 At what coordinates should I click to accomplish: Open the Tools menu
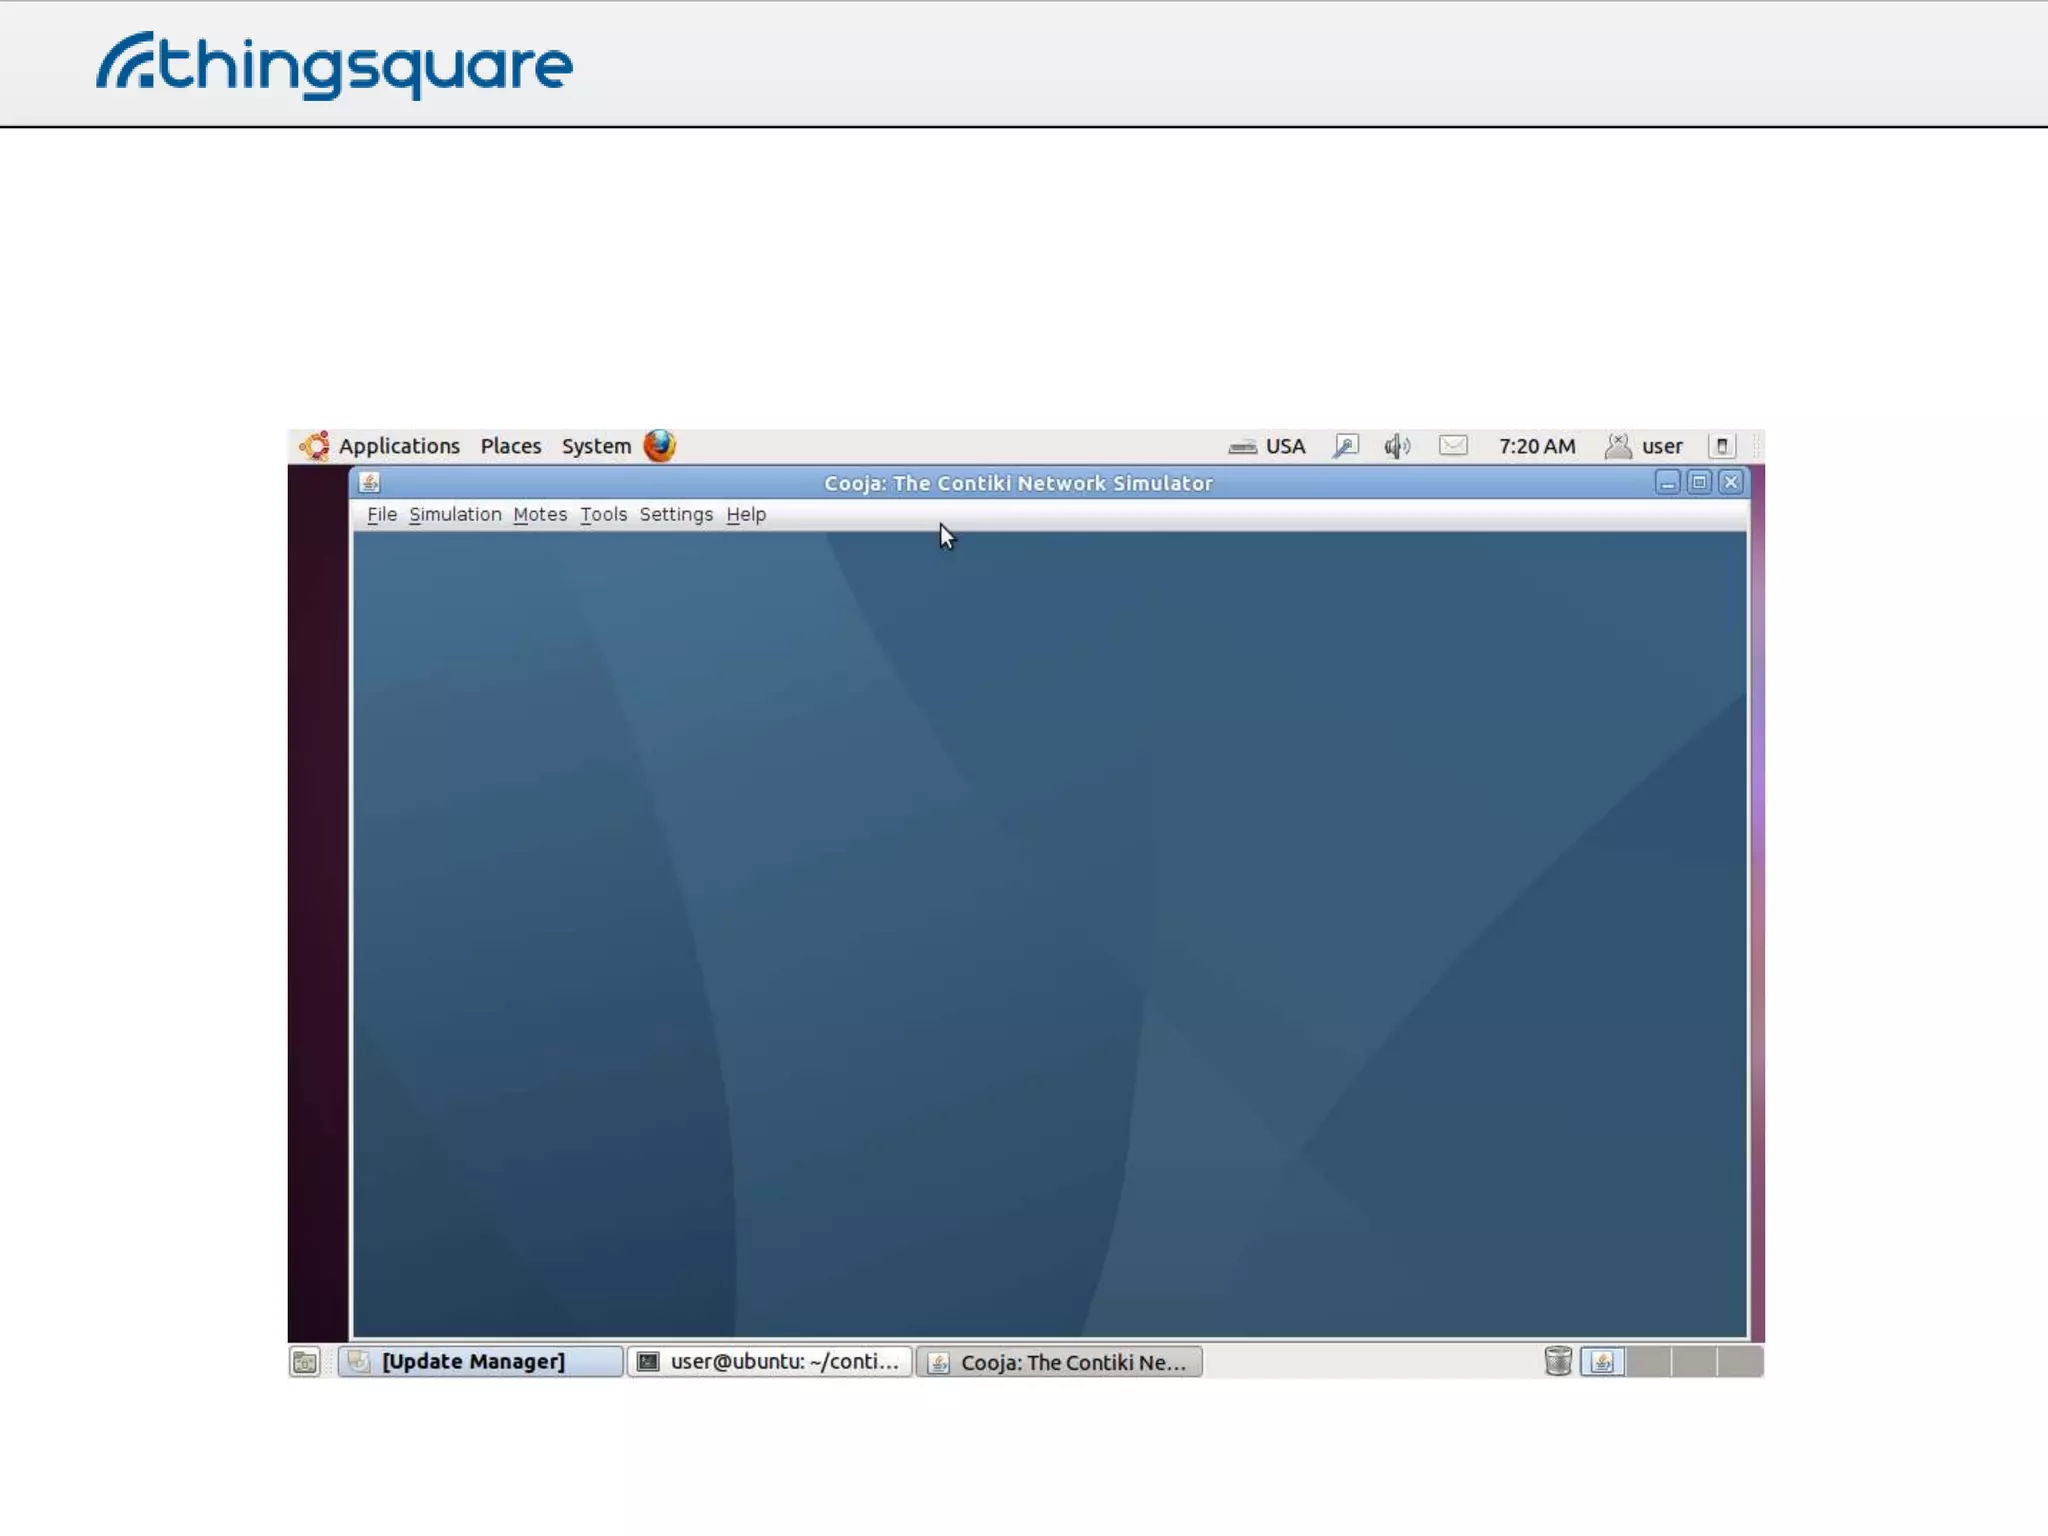(x=603, y=514)
